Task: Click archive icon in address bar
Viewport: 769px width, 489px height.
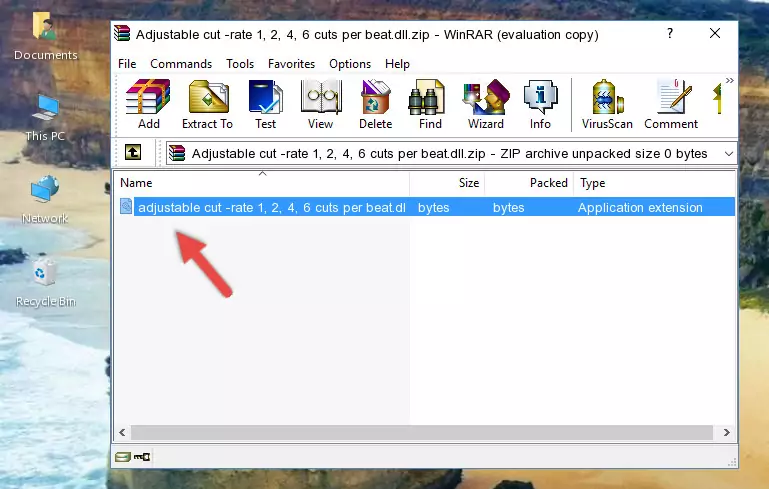Action: click(x=177, y=154)
